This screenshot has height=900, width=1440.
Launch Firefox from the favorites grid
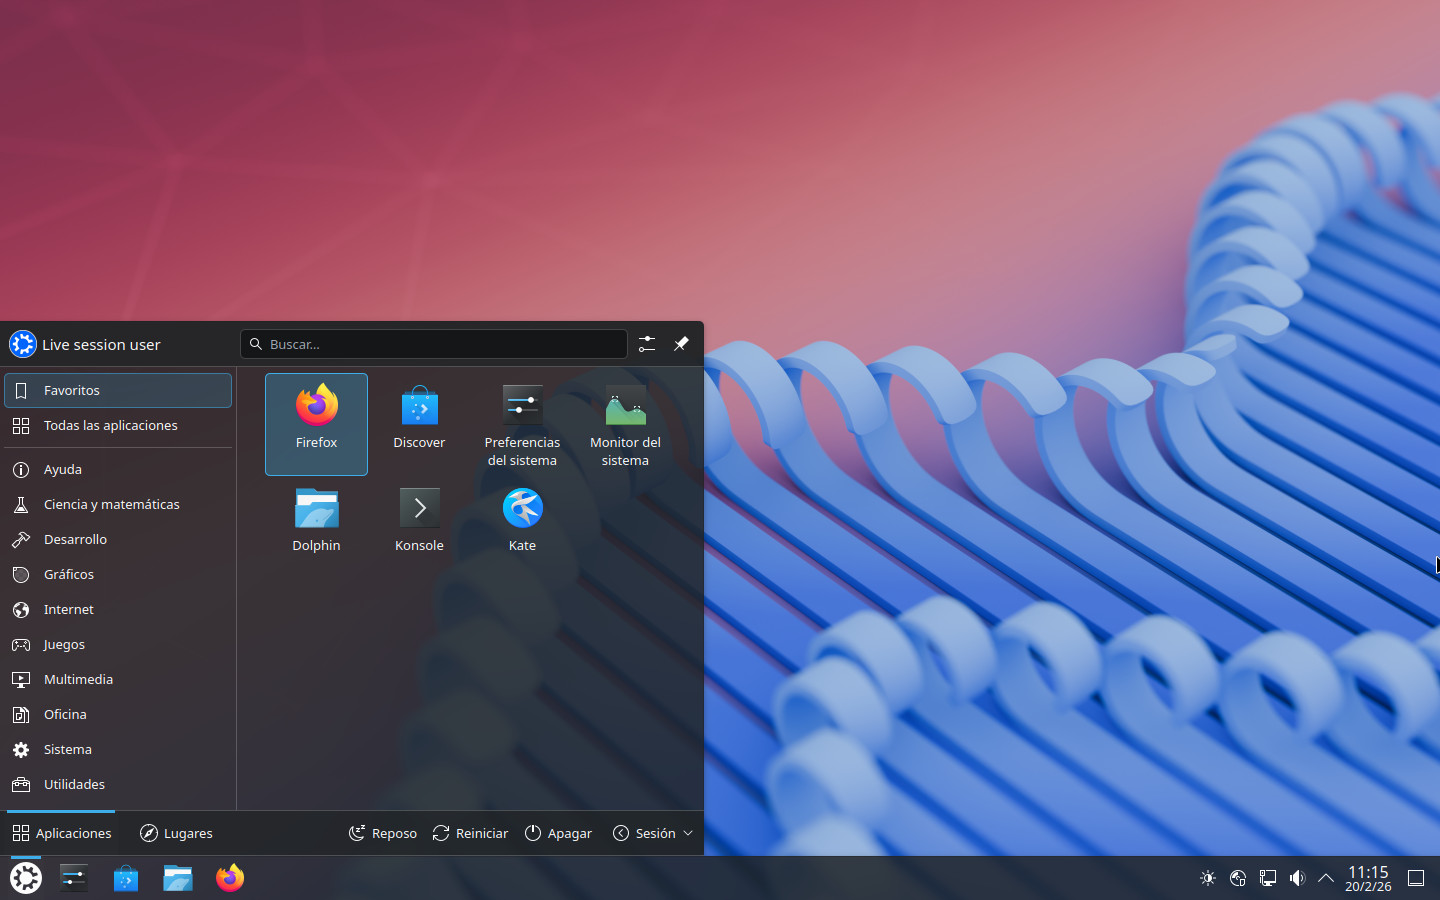pos(316,422)
